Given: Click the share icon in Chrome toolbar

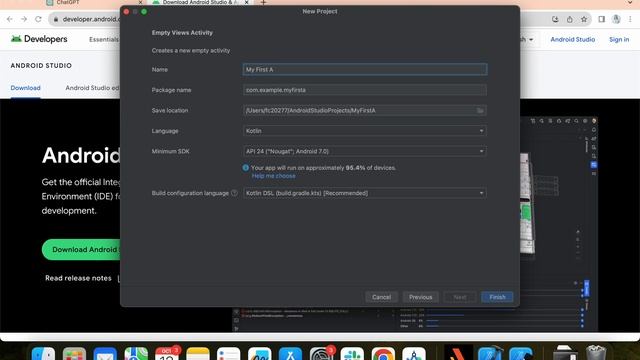Looking at the screenshot, I should coord(569,19).
